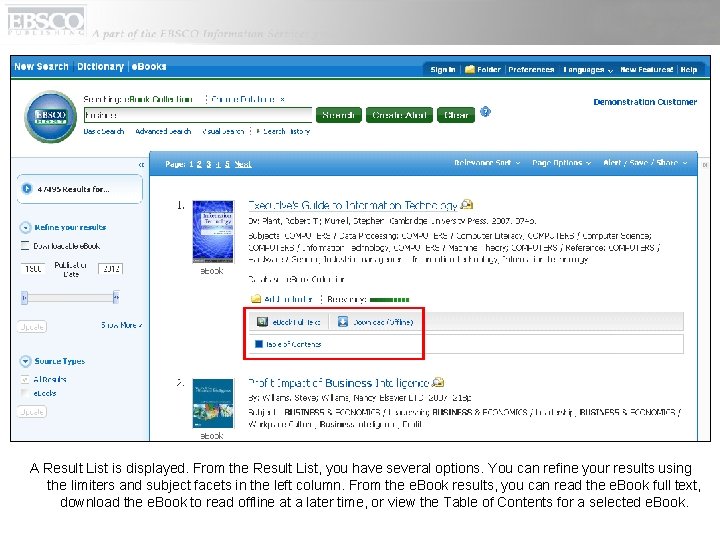This screenshot has height=540, width=720.
Task: Click the EBSCOhost round logo
Action: pyautogui.click(x=51, y=117)
